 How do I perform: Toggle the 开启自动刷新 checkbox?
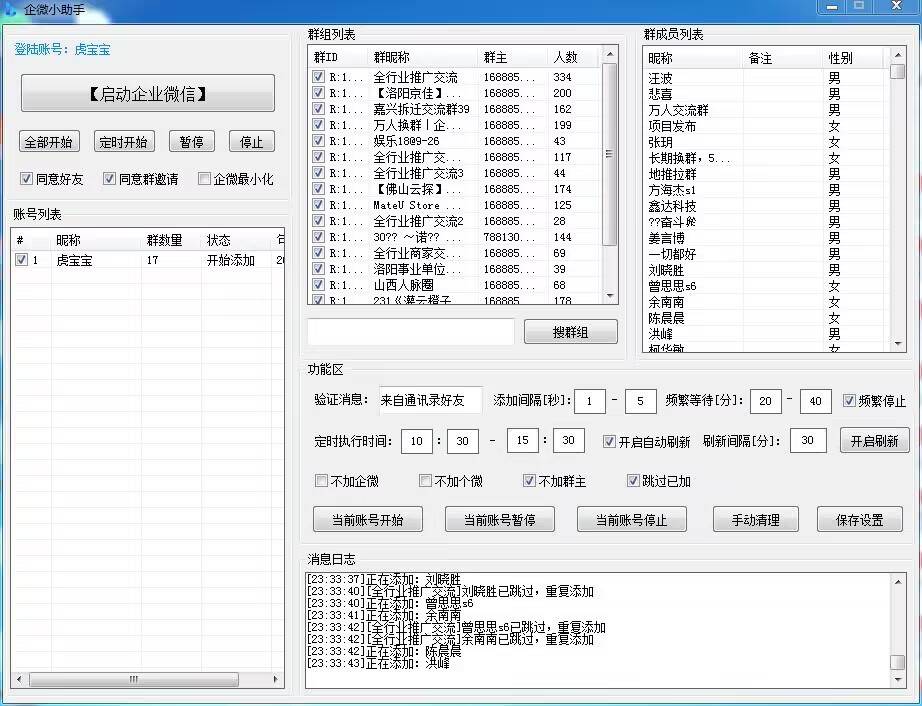point(609,441)
